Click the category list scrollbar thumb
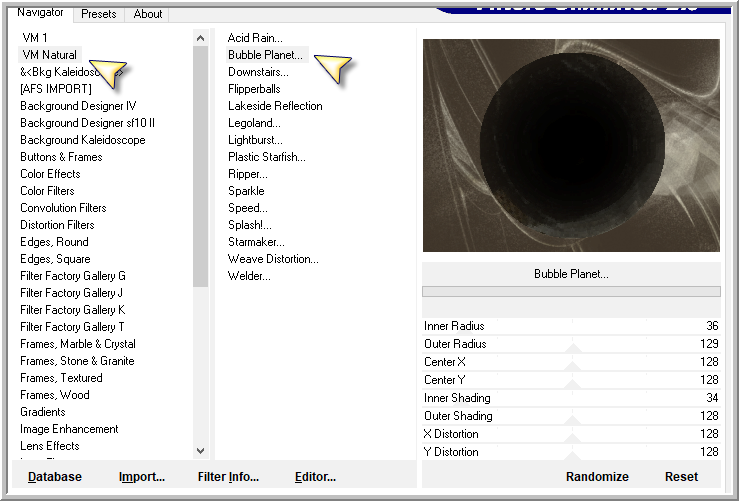This screenshot has width=739, height=501. pos(200,166)
